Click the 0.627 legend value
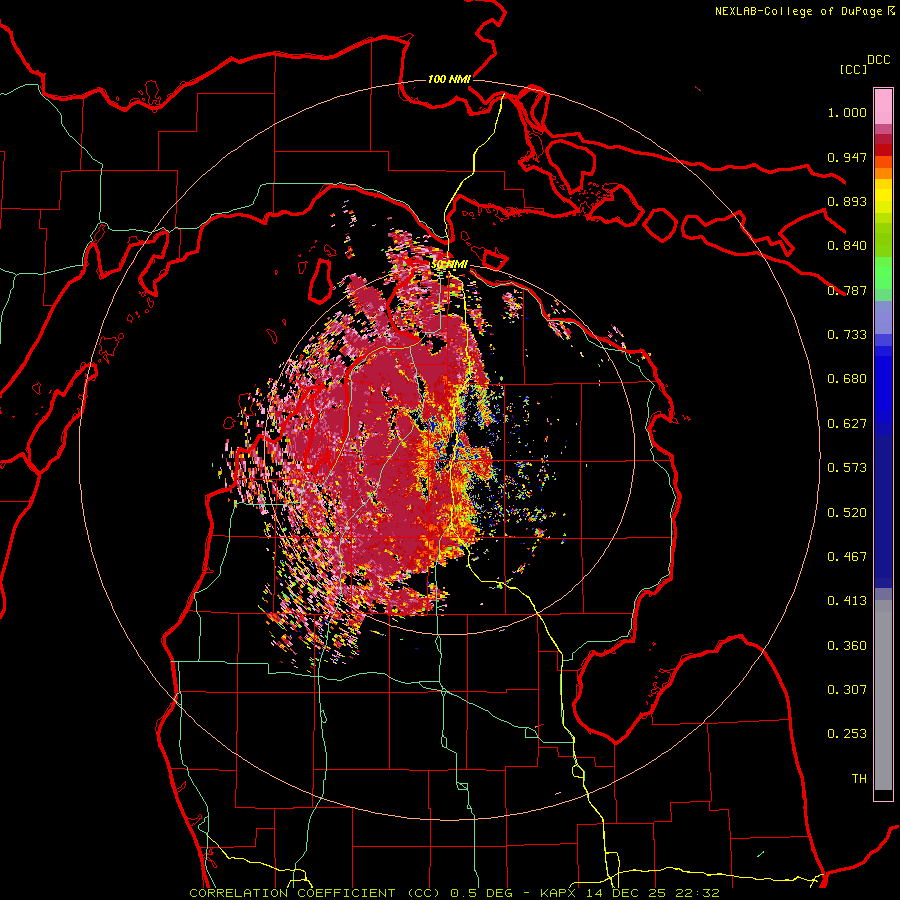 847,424
